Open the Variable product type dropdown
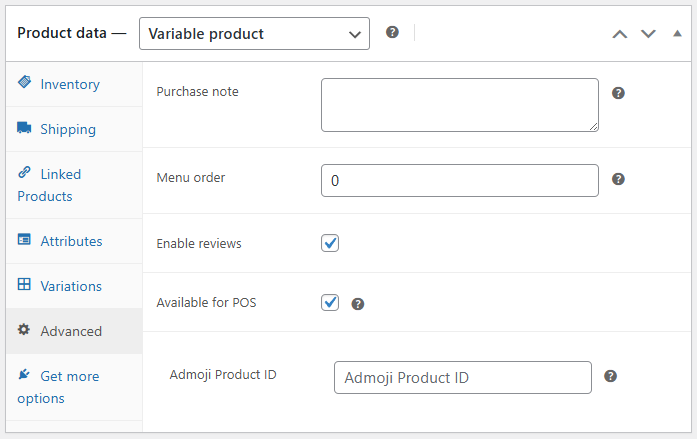This screenshot has height=439, width=697. pyautogui.click(x=254, y=34)
